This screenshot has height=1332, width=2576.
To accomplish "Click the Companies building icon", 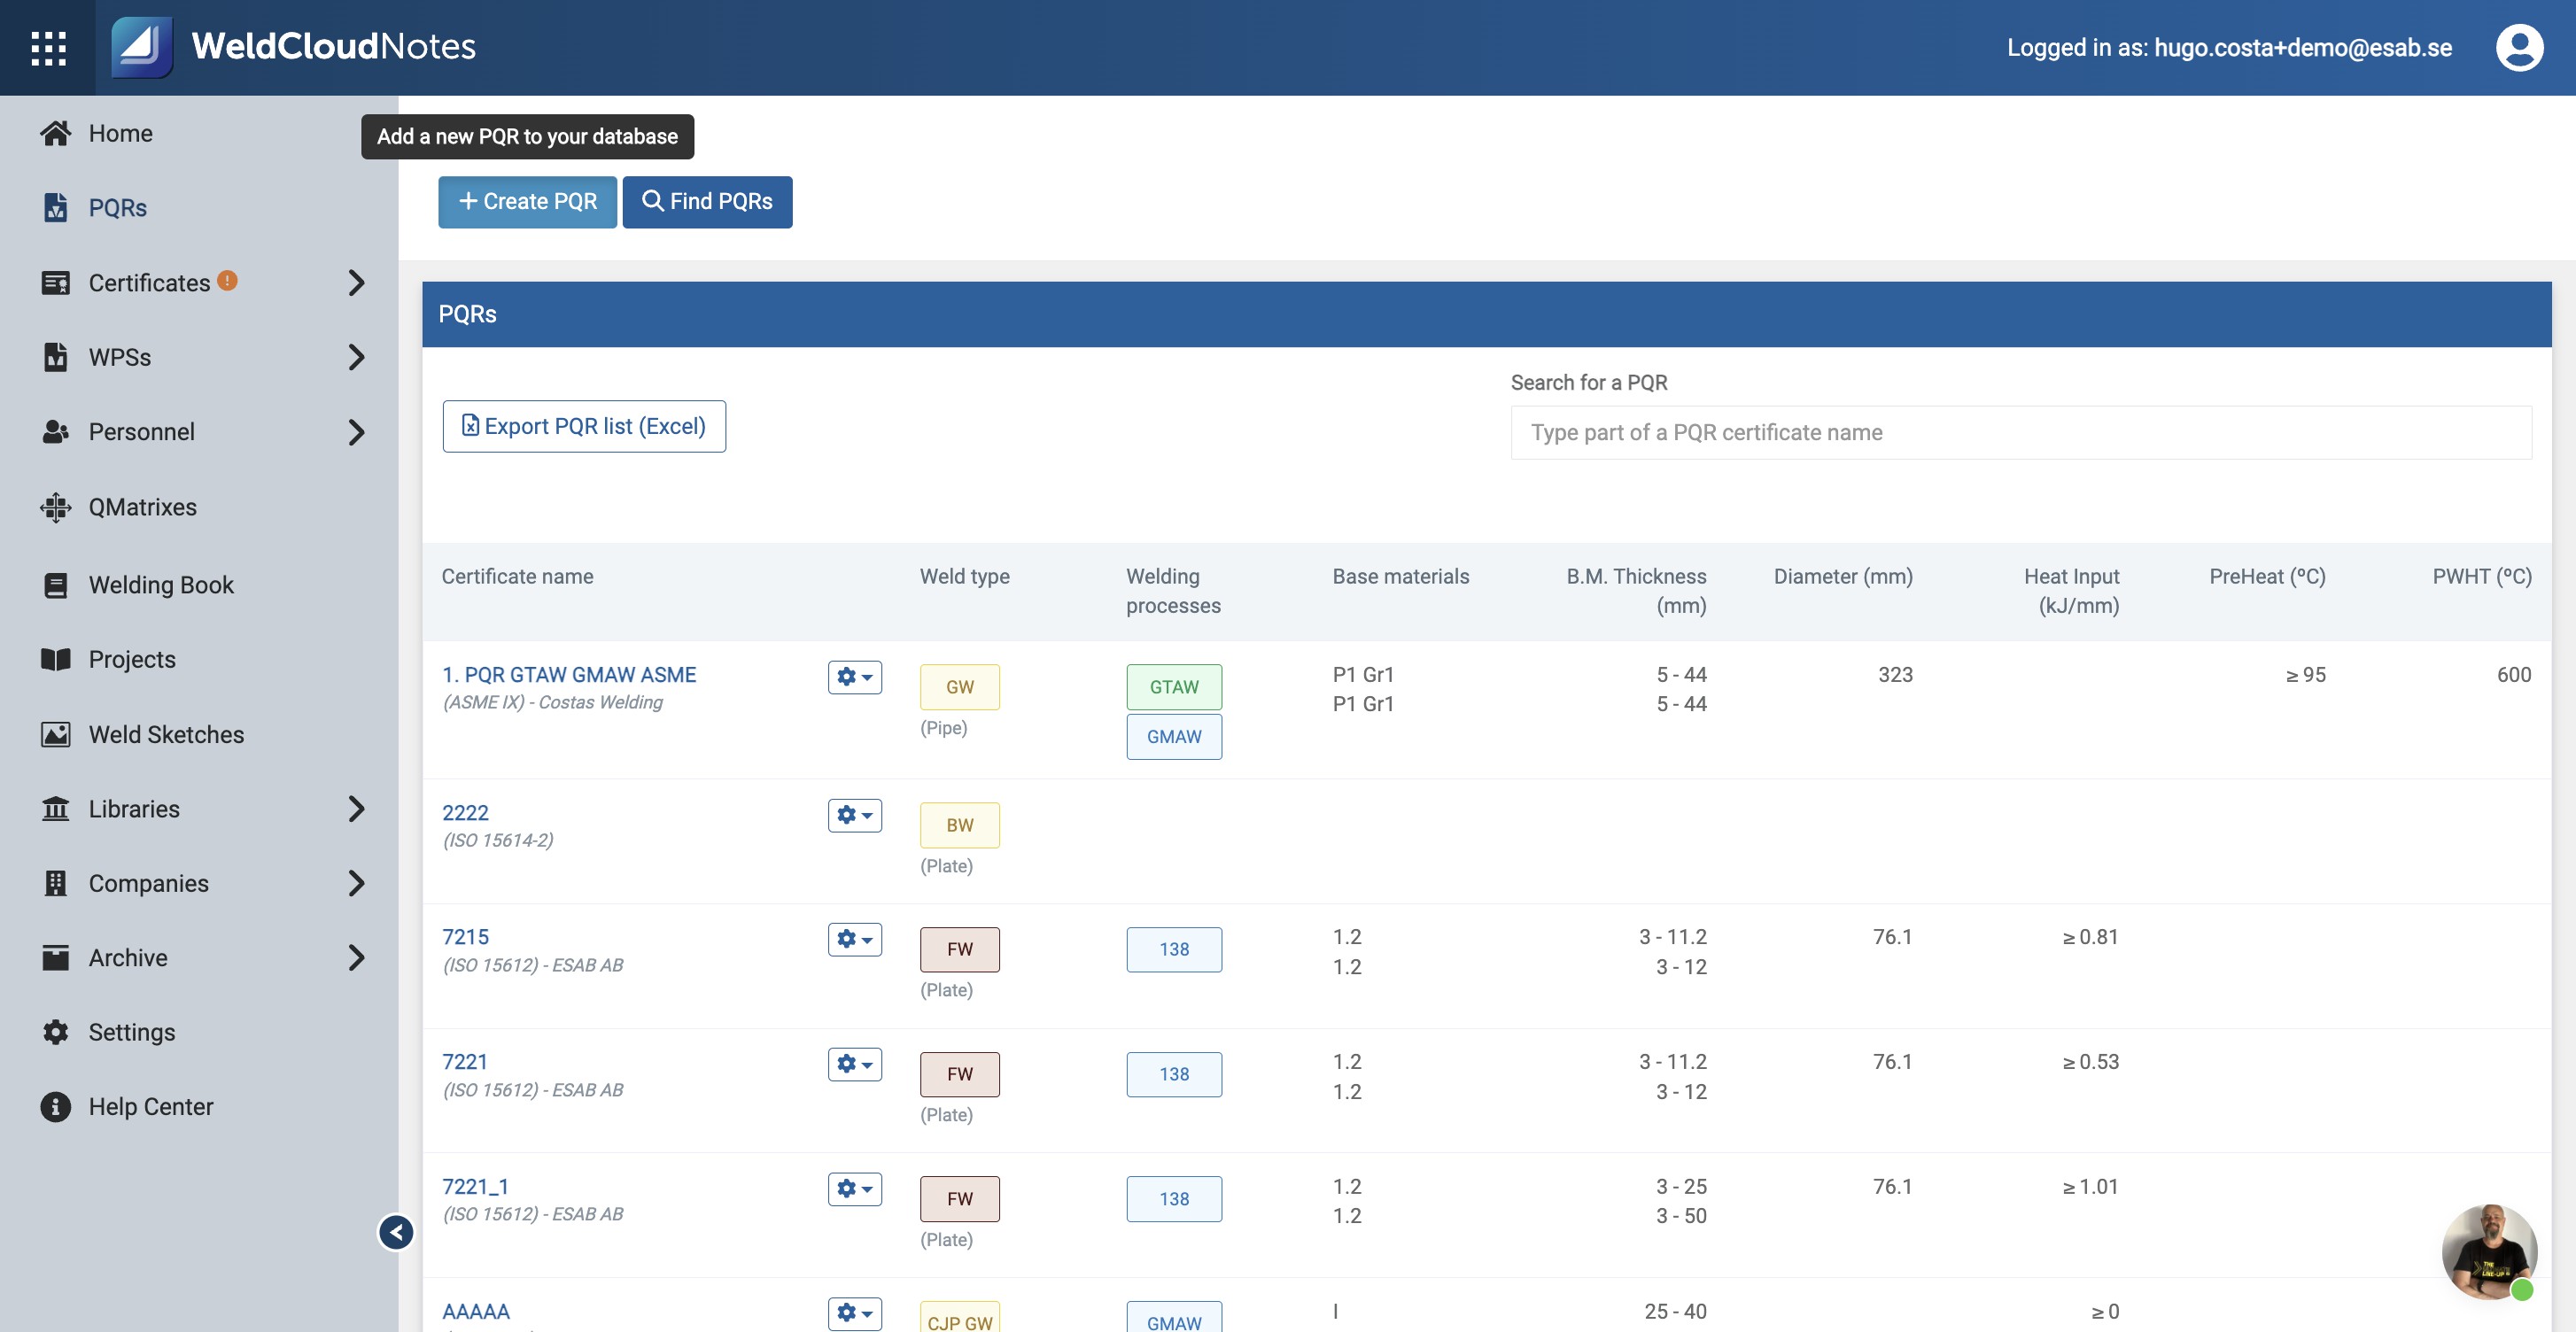I will click(x=56, y=883).
